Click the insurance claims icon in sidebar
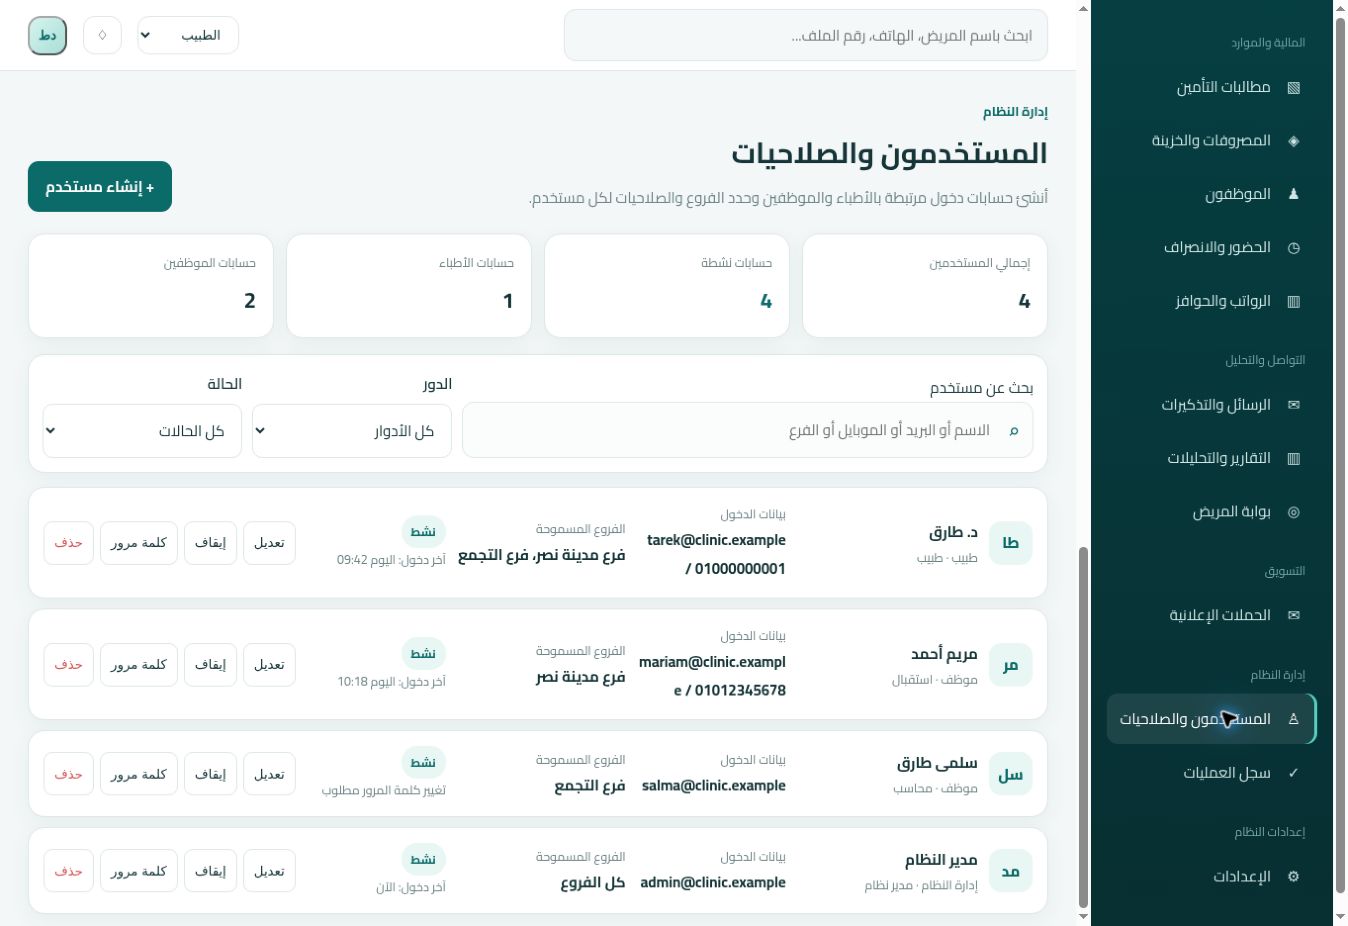 tap(1293, 87)
